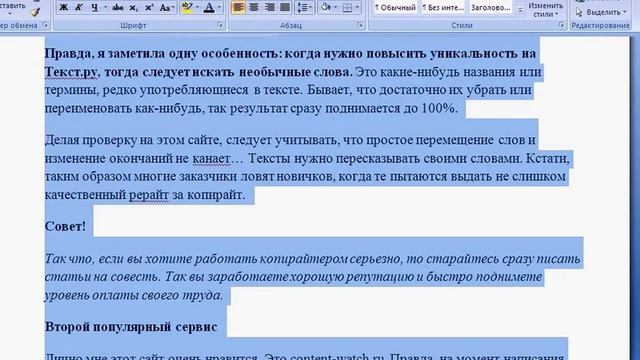Click the word 'копирайтером' in italic text
The width and height of the screenshot is (640, 360).
coord(304,259)
